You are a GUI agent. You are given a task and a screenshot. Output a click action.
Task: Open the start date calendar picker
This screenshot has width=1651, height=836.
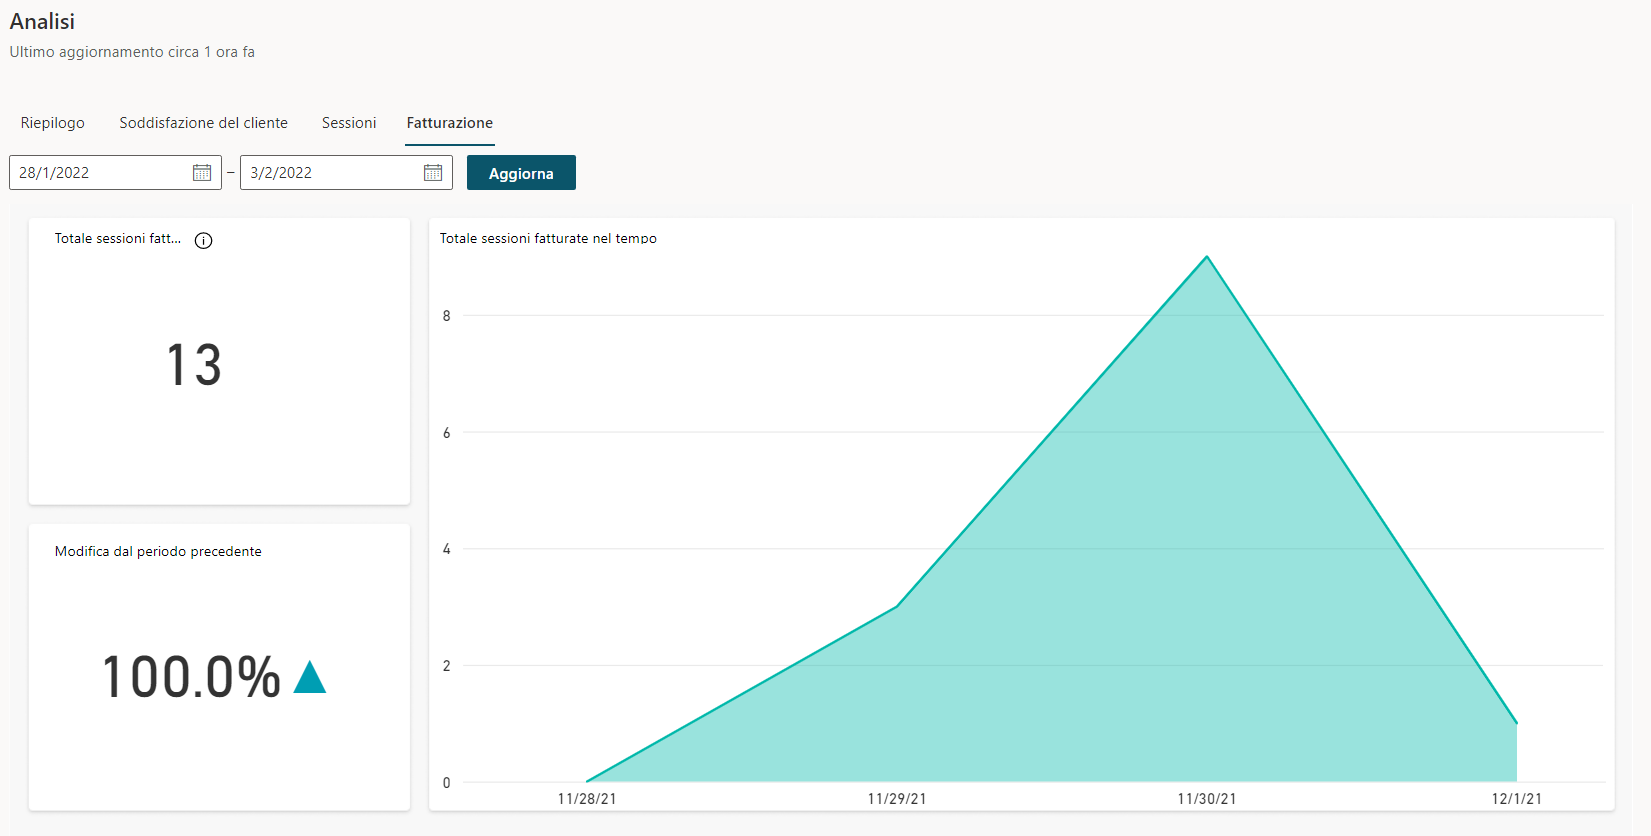[202, 173]
